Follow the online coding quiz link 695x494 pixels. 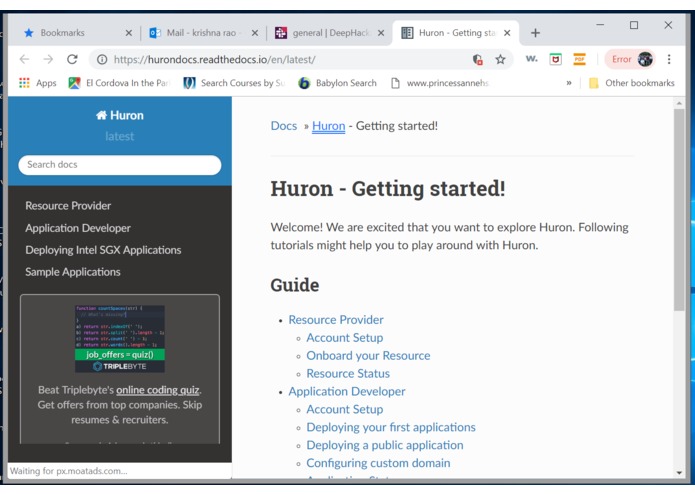[157, 390]
